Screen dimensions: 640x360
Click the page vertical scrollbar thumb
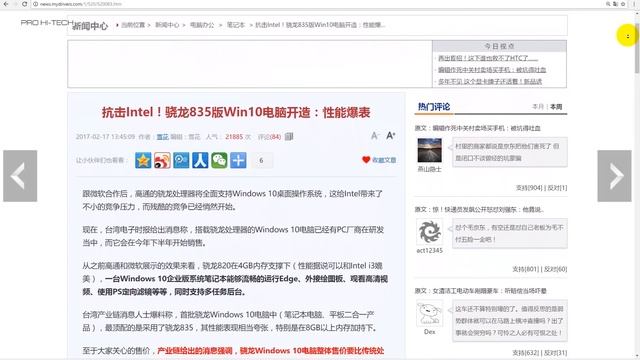(637, 48)
